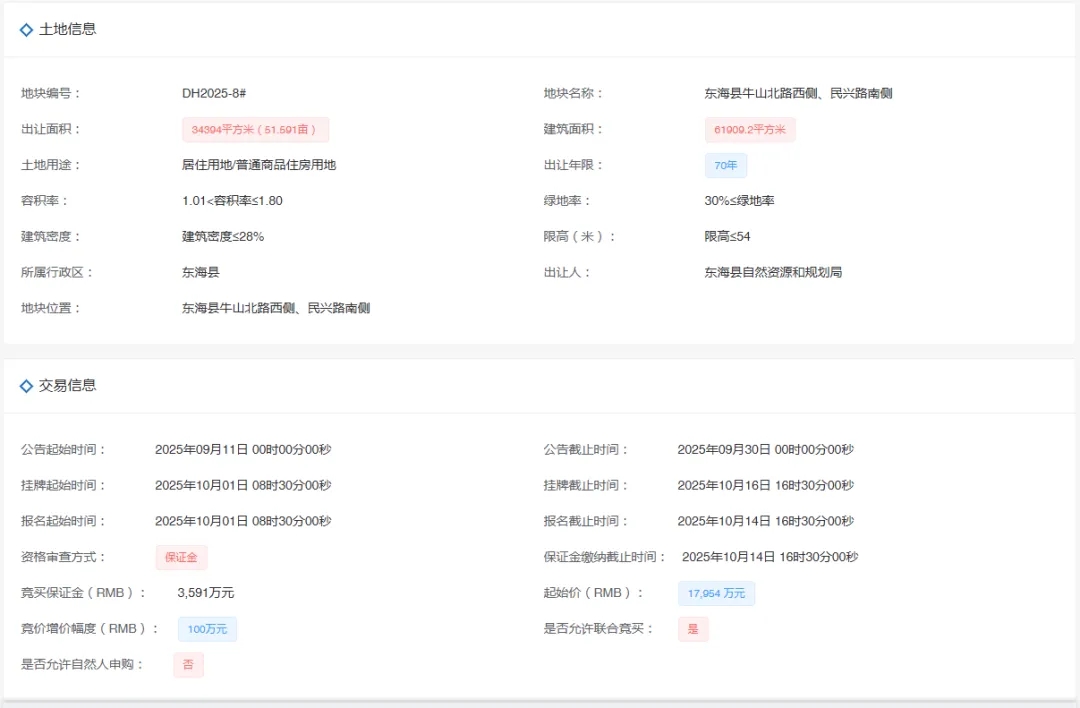Click the 挂牌截止时间 date value
1080x708 pixels.
[x=765, y=486]
